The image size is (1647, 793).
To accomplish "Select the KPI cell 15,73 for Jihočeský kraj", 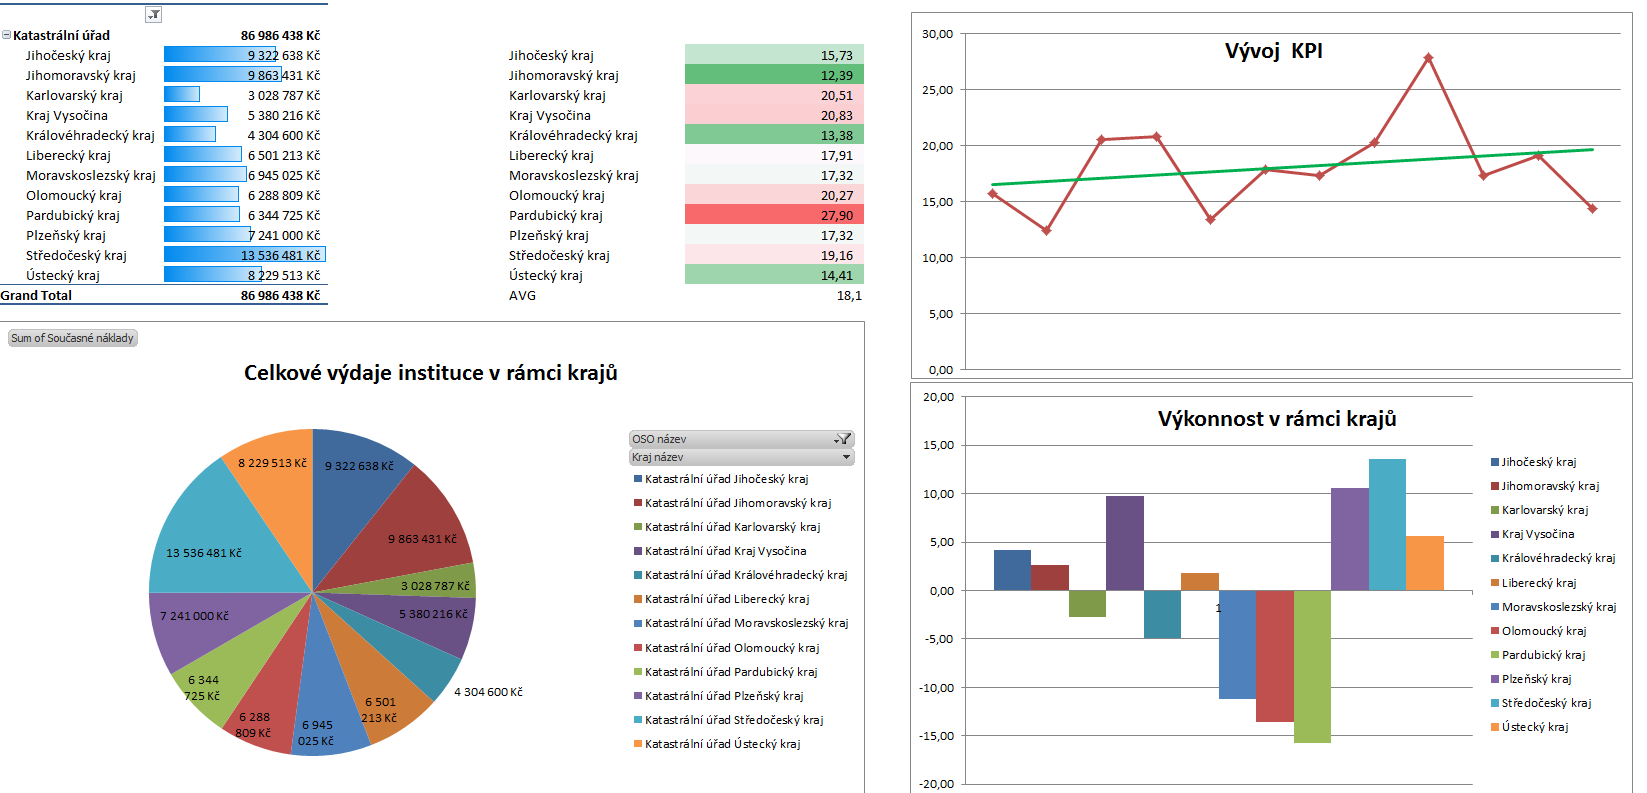I will 774,55.
